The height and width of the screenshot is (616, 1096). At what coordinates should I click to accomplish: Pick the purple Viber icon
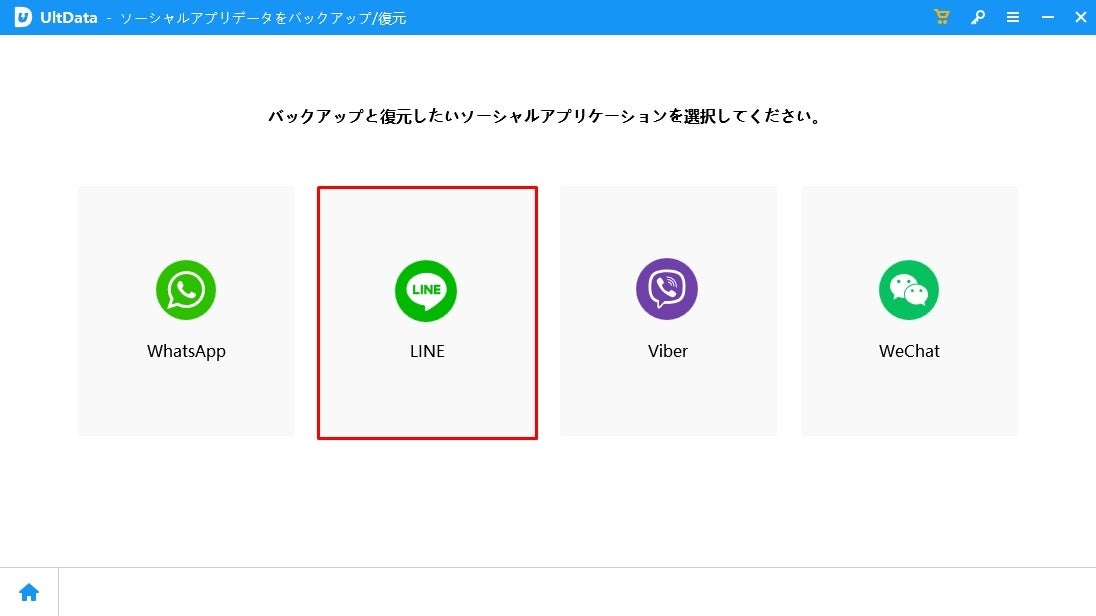tap(667, 289)
